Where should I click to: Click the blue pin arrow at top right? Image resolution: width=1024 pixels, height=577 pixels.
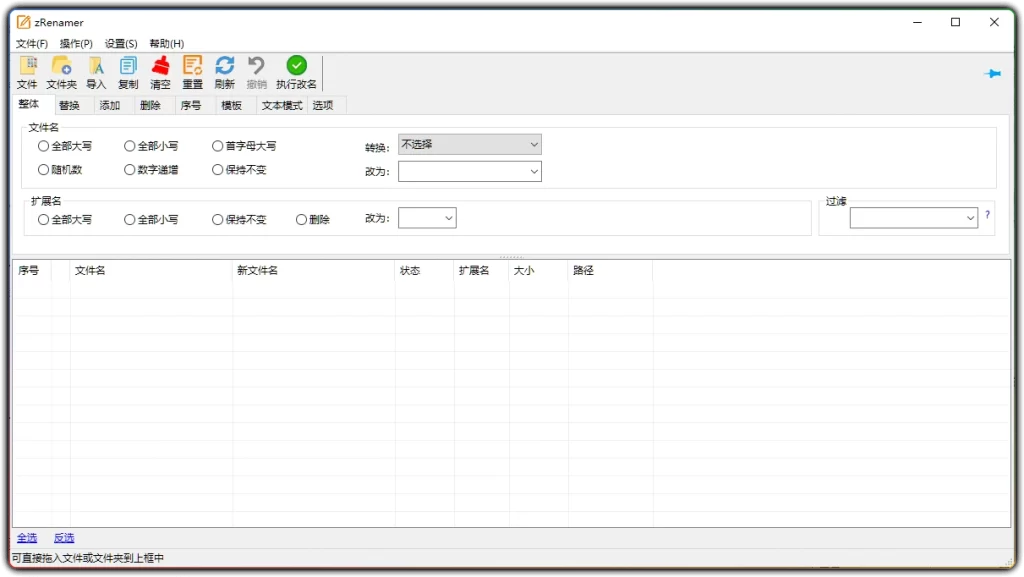pyautogui.click(x=992, y=73)
